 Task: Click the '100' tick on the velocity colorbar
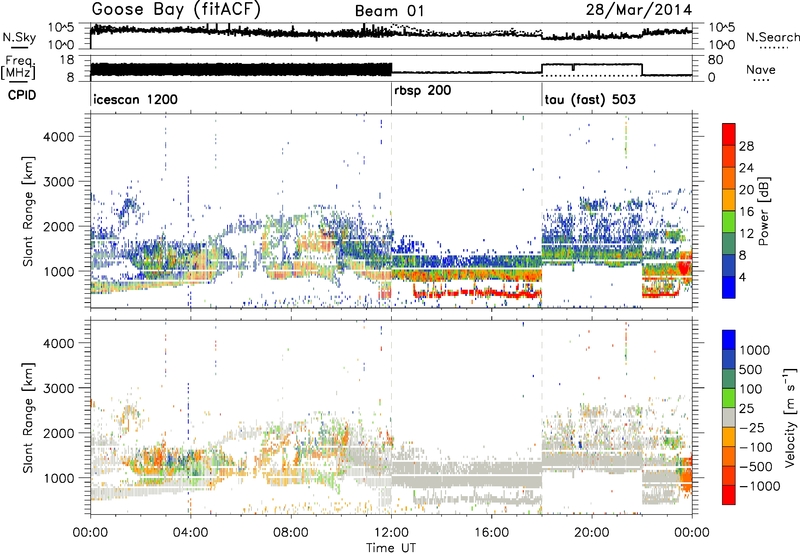click(x=751, y=389)
